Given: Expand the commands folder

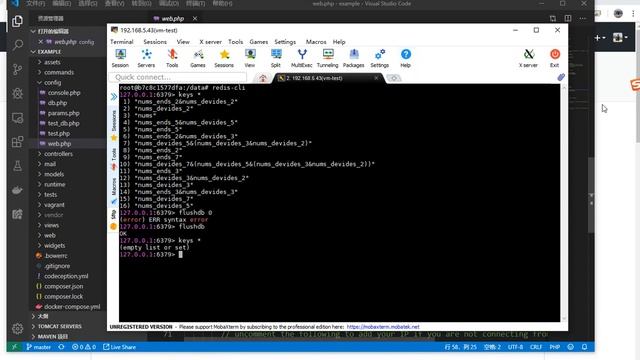Looking at the screenshot, I should coord(59,72).
